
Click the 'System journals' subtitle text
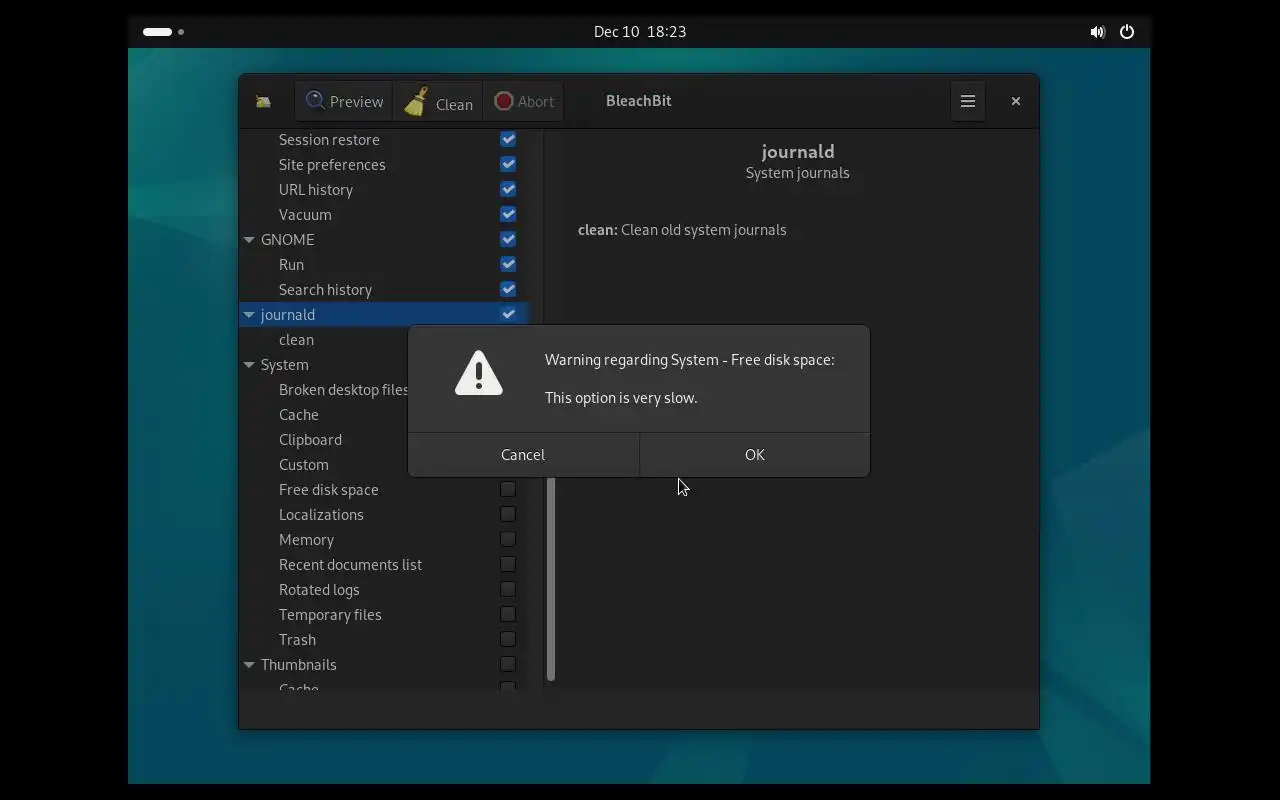[x=797, y=173]
